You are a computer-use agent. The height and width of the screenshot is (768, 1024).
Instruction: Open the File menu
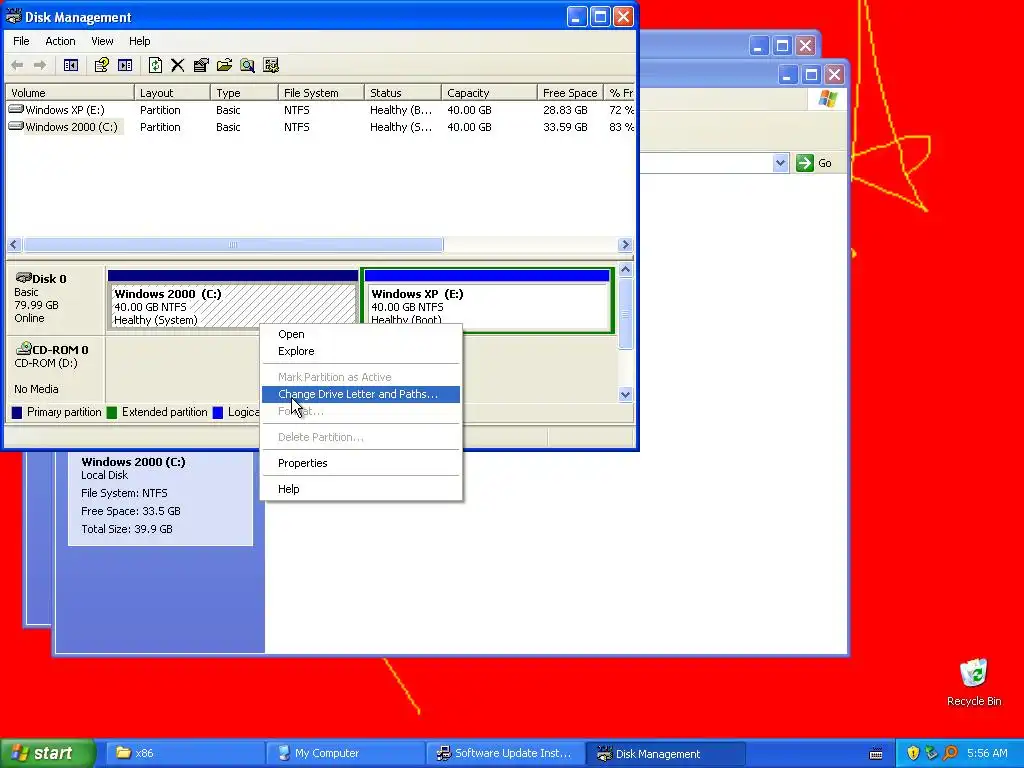[x=21, y=41]
